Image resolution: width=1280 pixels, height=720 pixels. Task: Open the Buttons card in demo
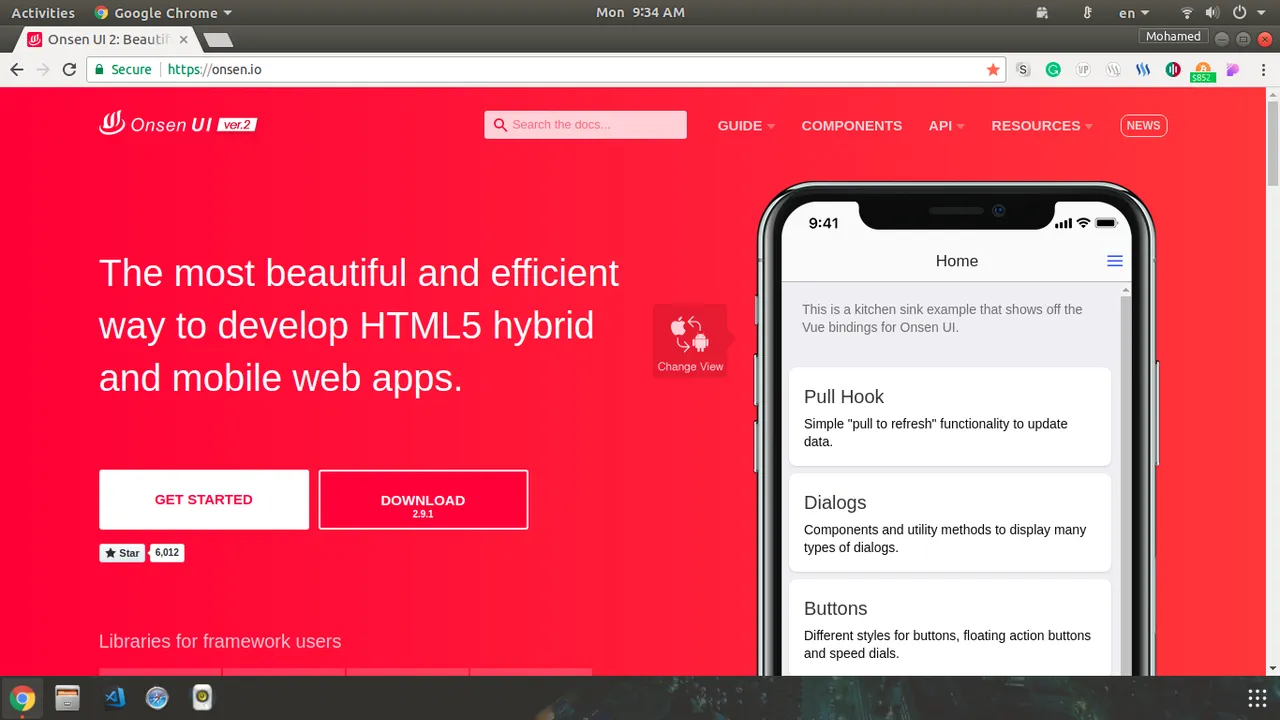click(950, 628)
